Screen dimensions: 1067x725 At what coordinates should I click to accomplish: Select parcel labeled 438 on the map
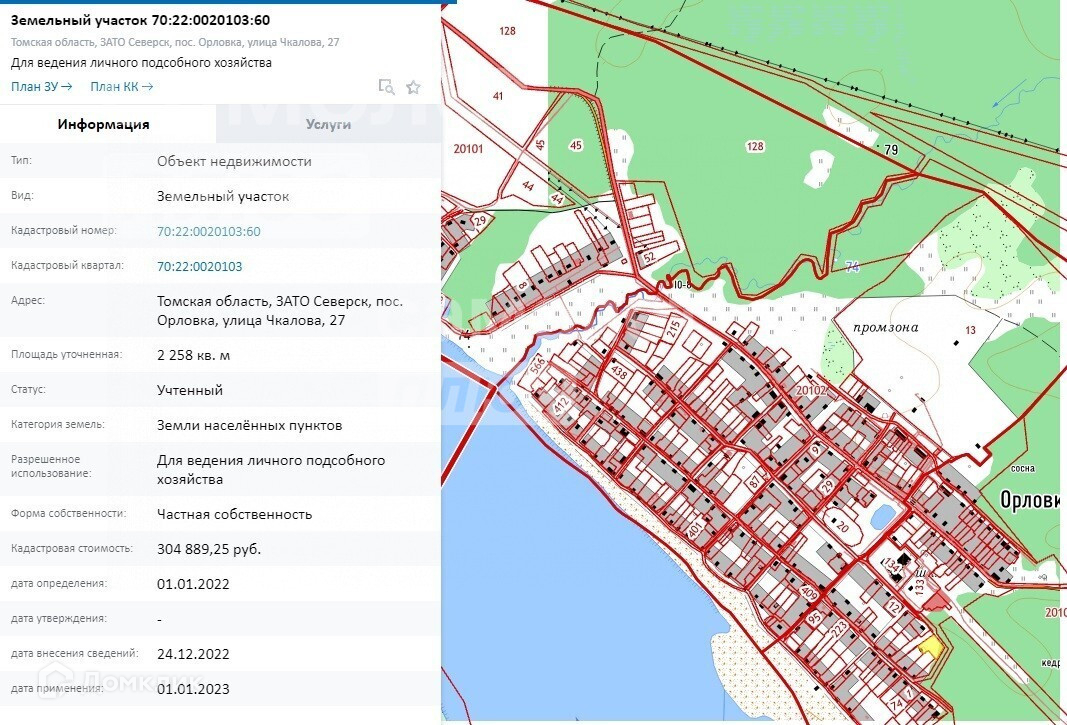click(619, 371)
